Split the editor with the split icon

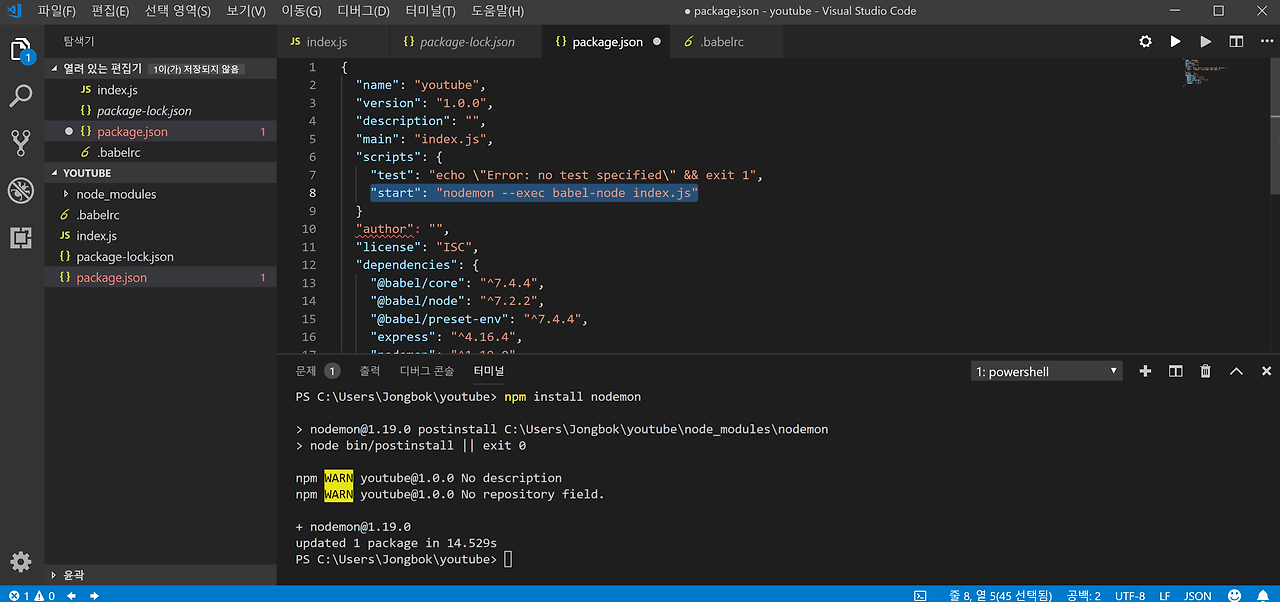(x=1236, y=42)
